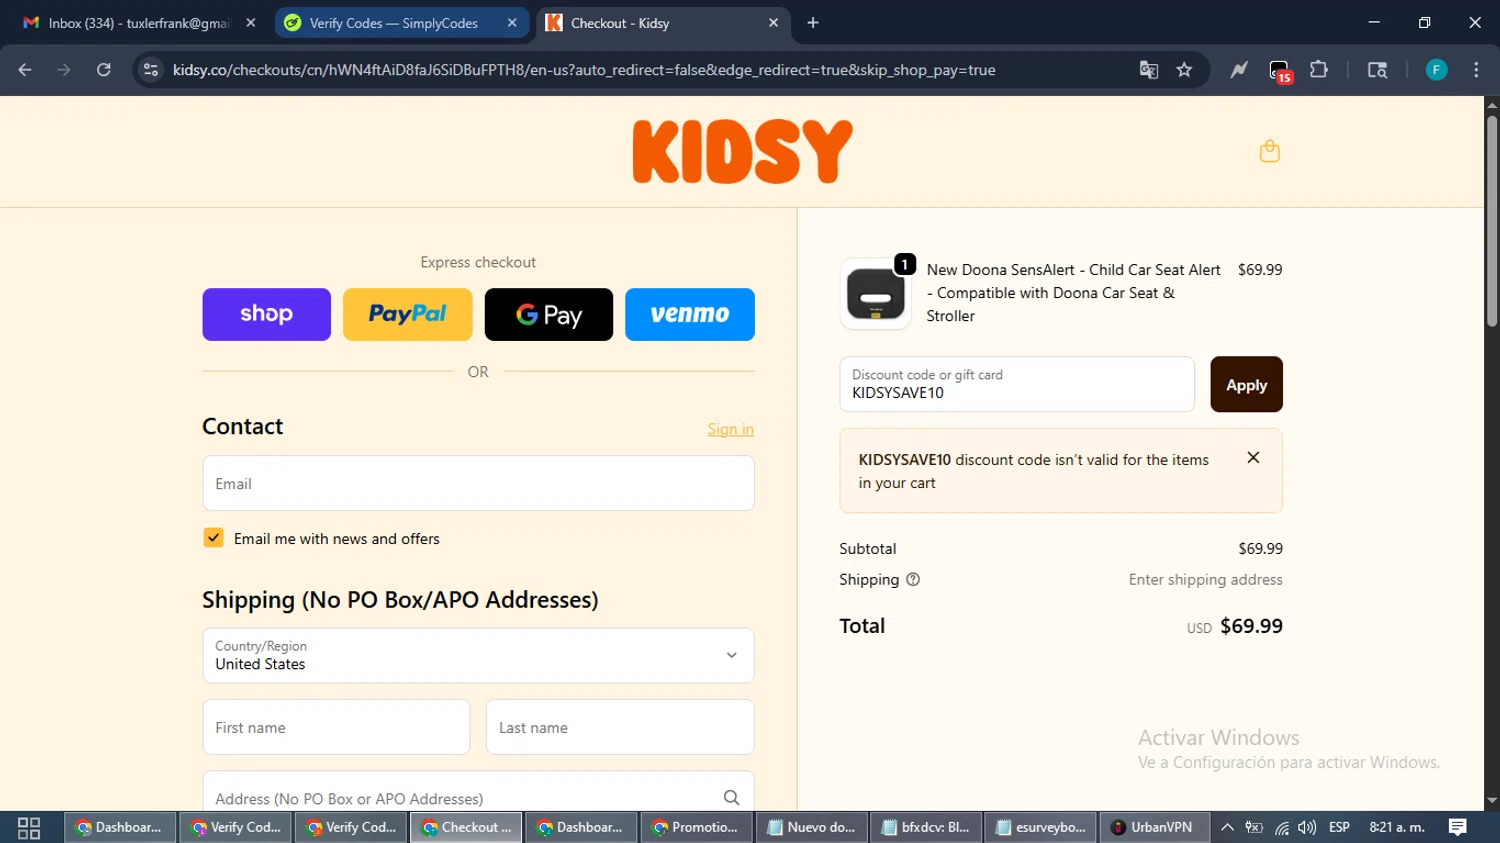Bookmark this page with the star icon
The image size is (1500, 843).
tap(1184, 70)
